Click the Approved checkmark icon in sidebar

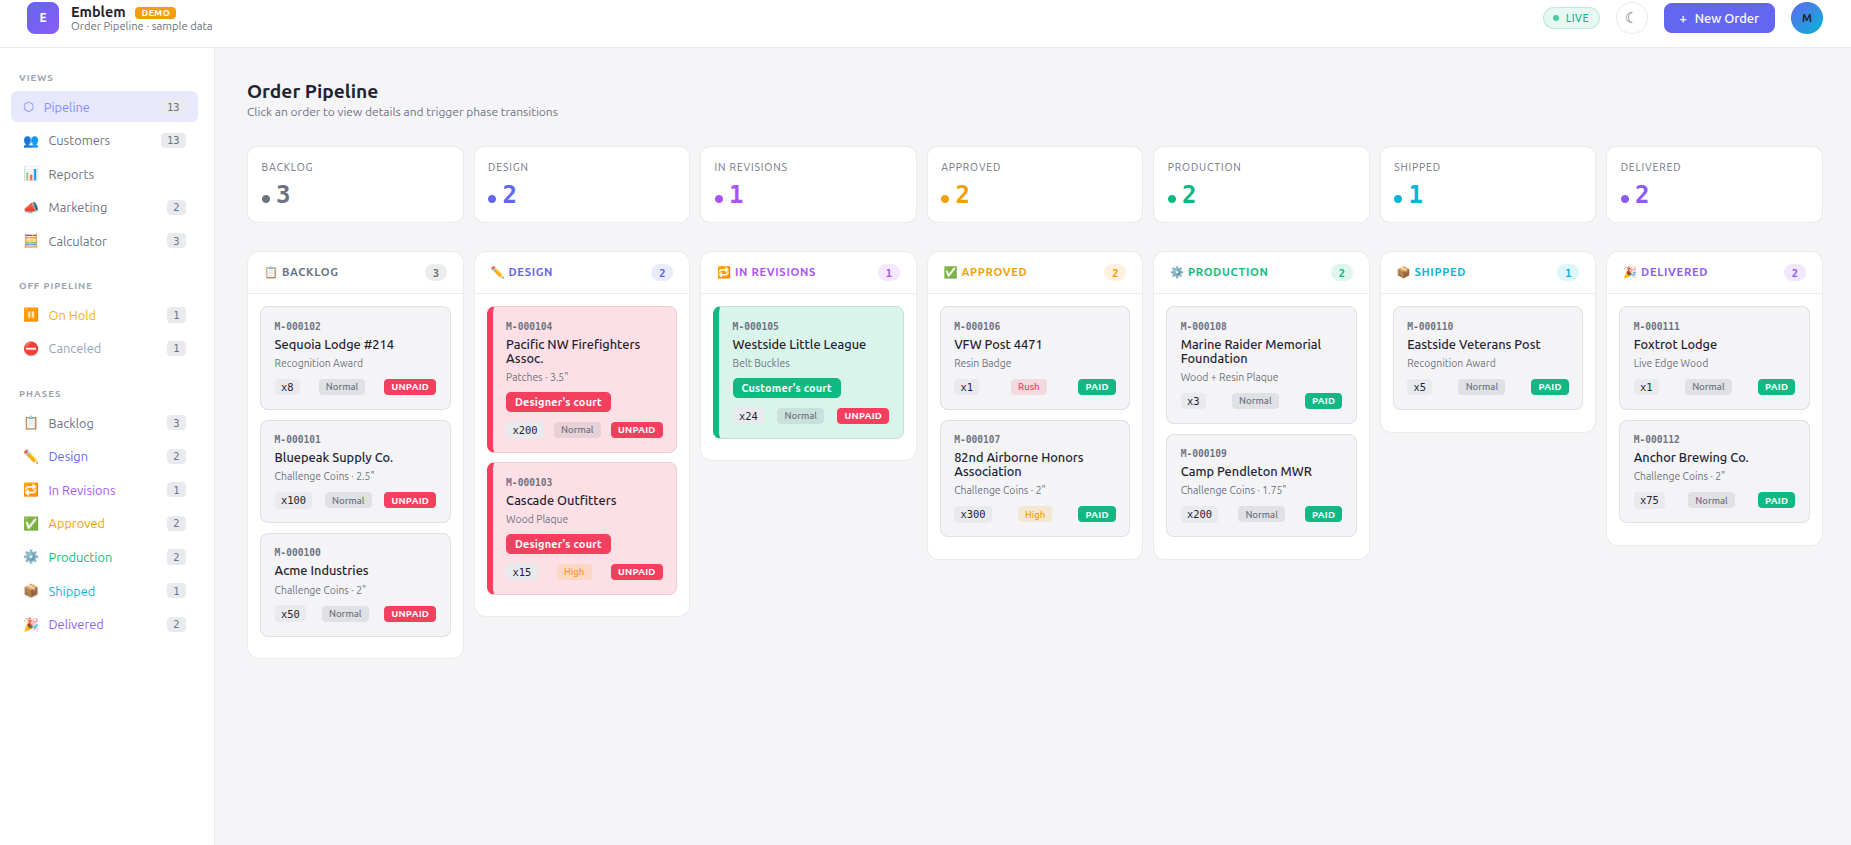31,523
